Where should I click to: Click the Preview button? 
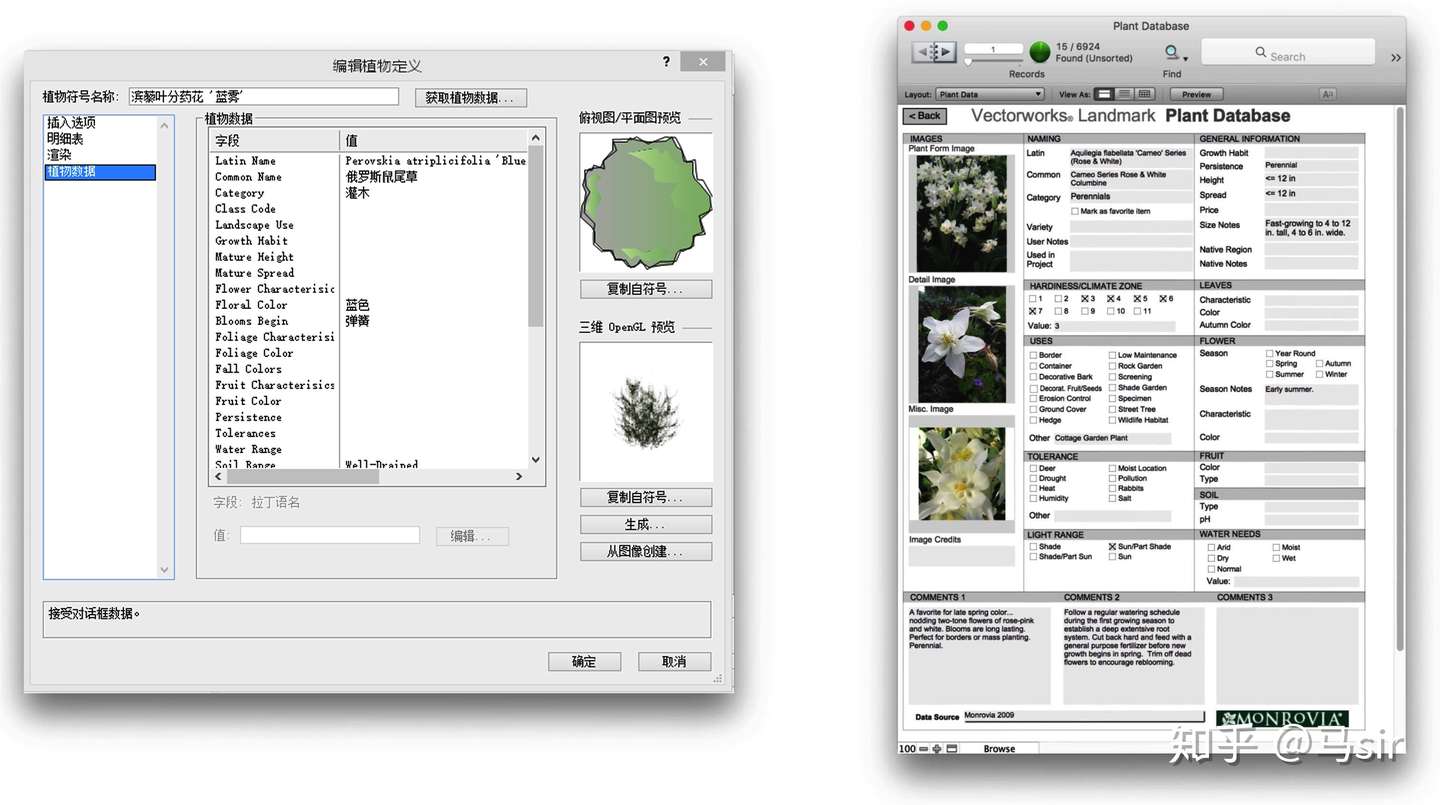coord(1196,94)
